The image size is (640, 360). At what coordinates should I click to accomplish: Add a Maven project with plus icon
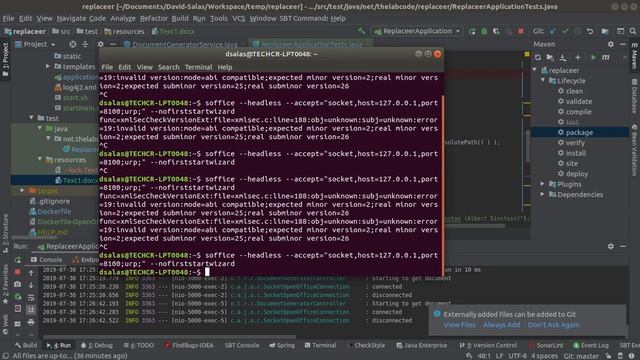click(x=578, y=58)
